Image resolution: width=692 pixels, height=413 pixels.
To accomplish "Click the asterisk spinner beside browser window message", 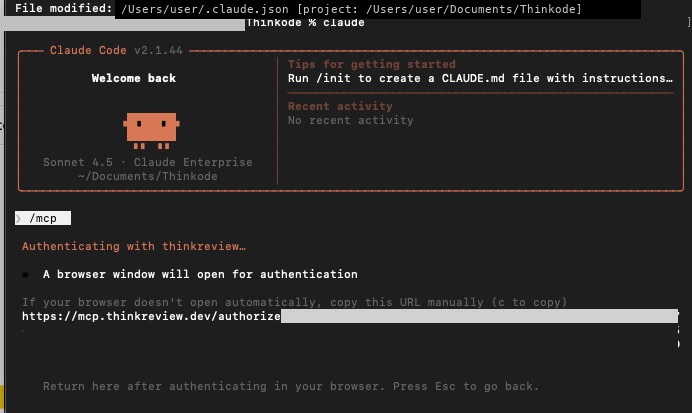I will [x=26, y=275].
